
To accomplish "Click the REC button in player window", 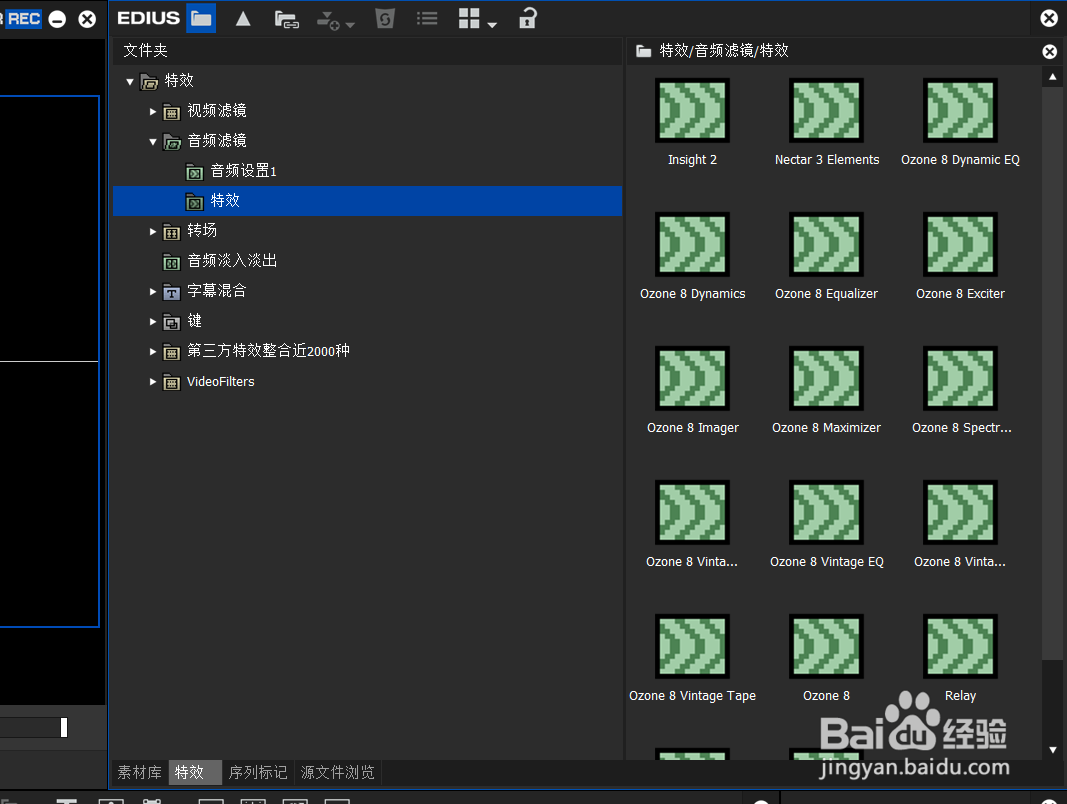I will (23, 18).
